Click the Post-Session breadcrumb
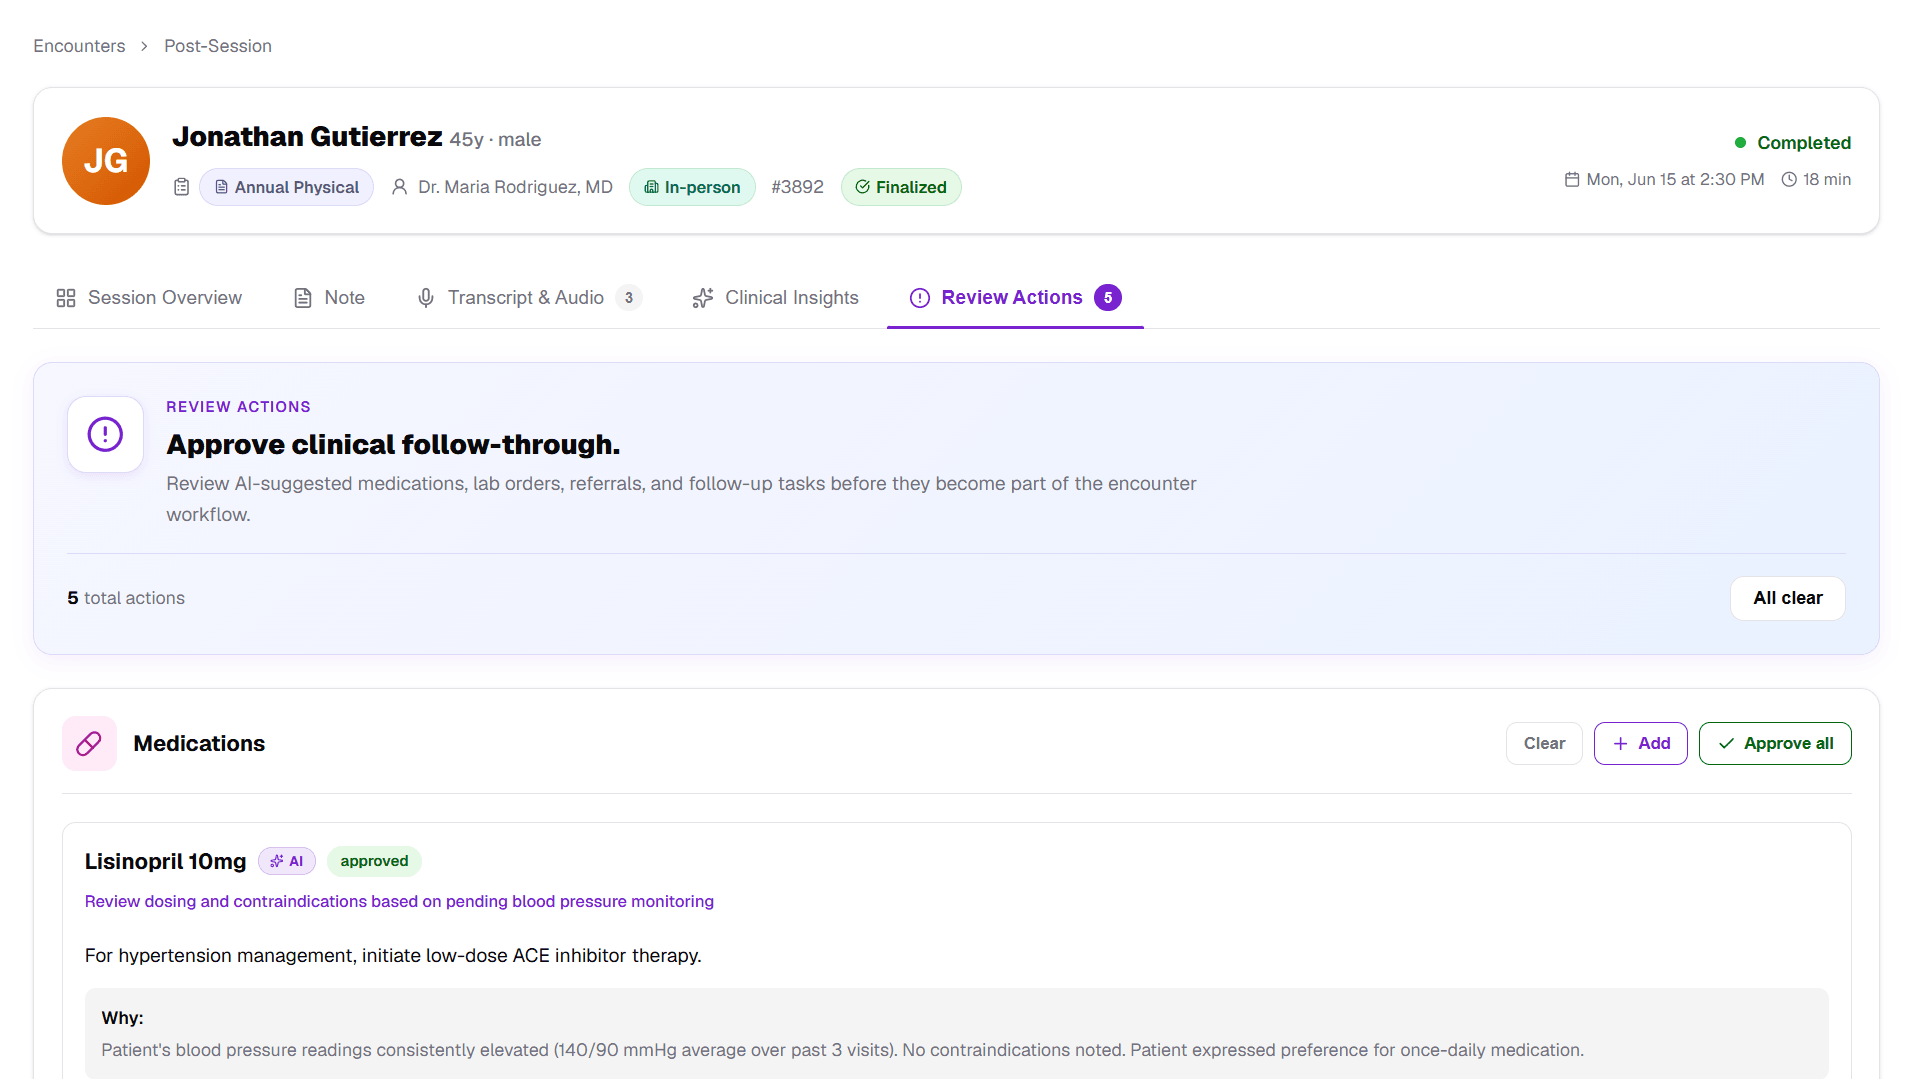Image resolution: width=1913 pixels, height=1079 pixels. (x=218, y=46)
